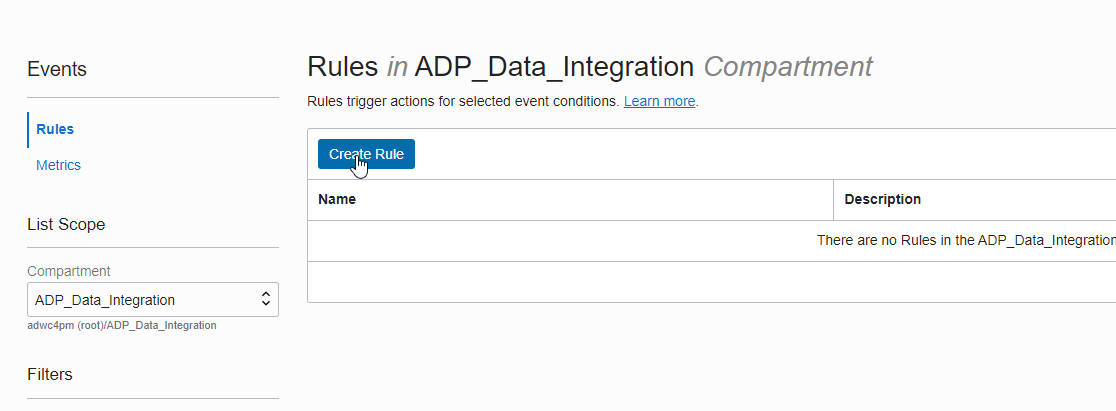Select Rules in the Events sidebar

coord(55,129)
